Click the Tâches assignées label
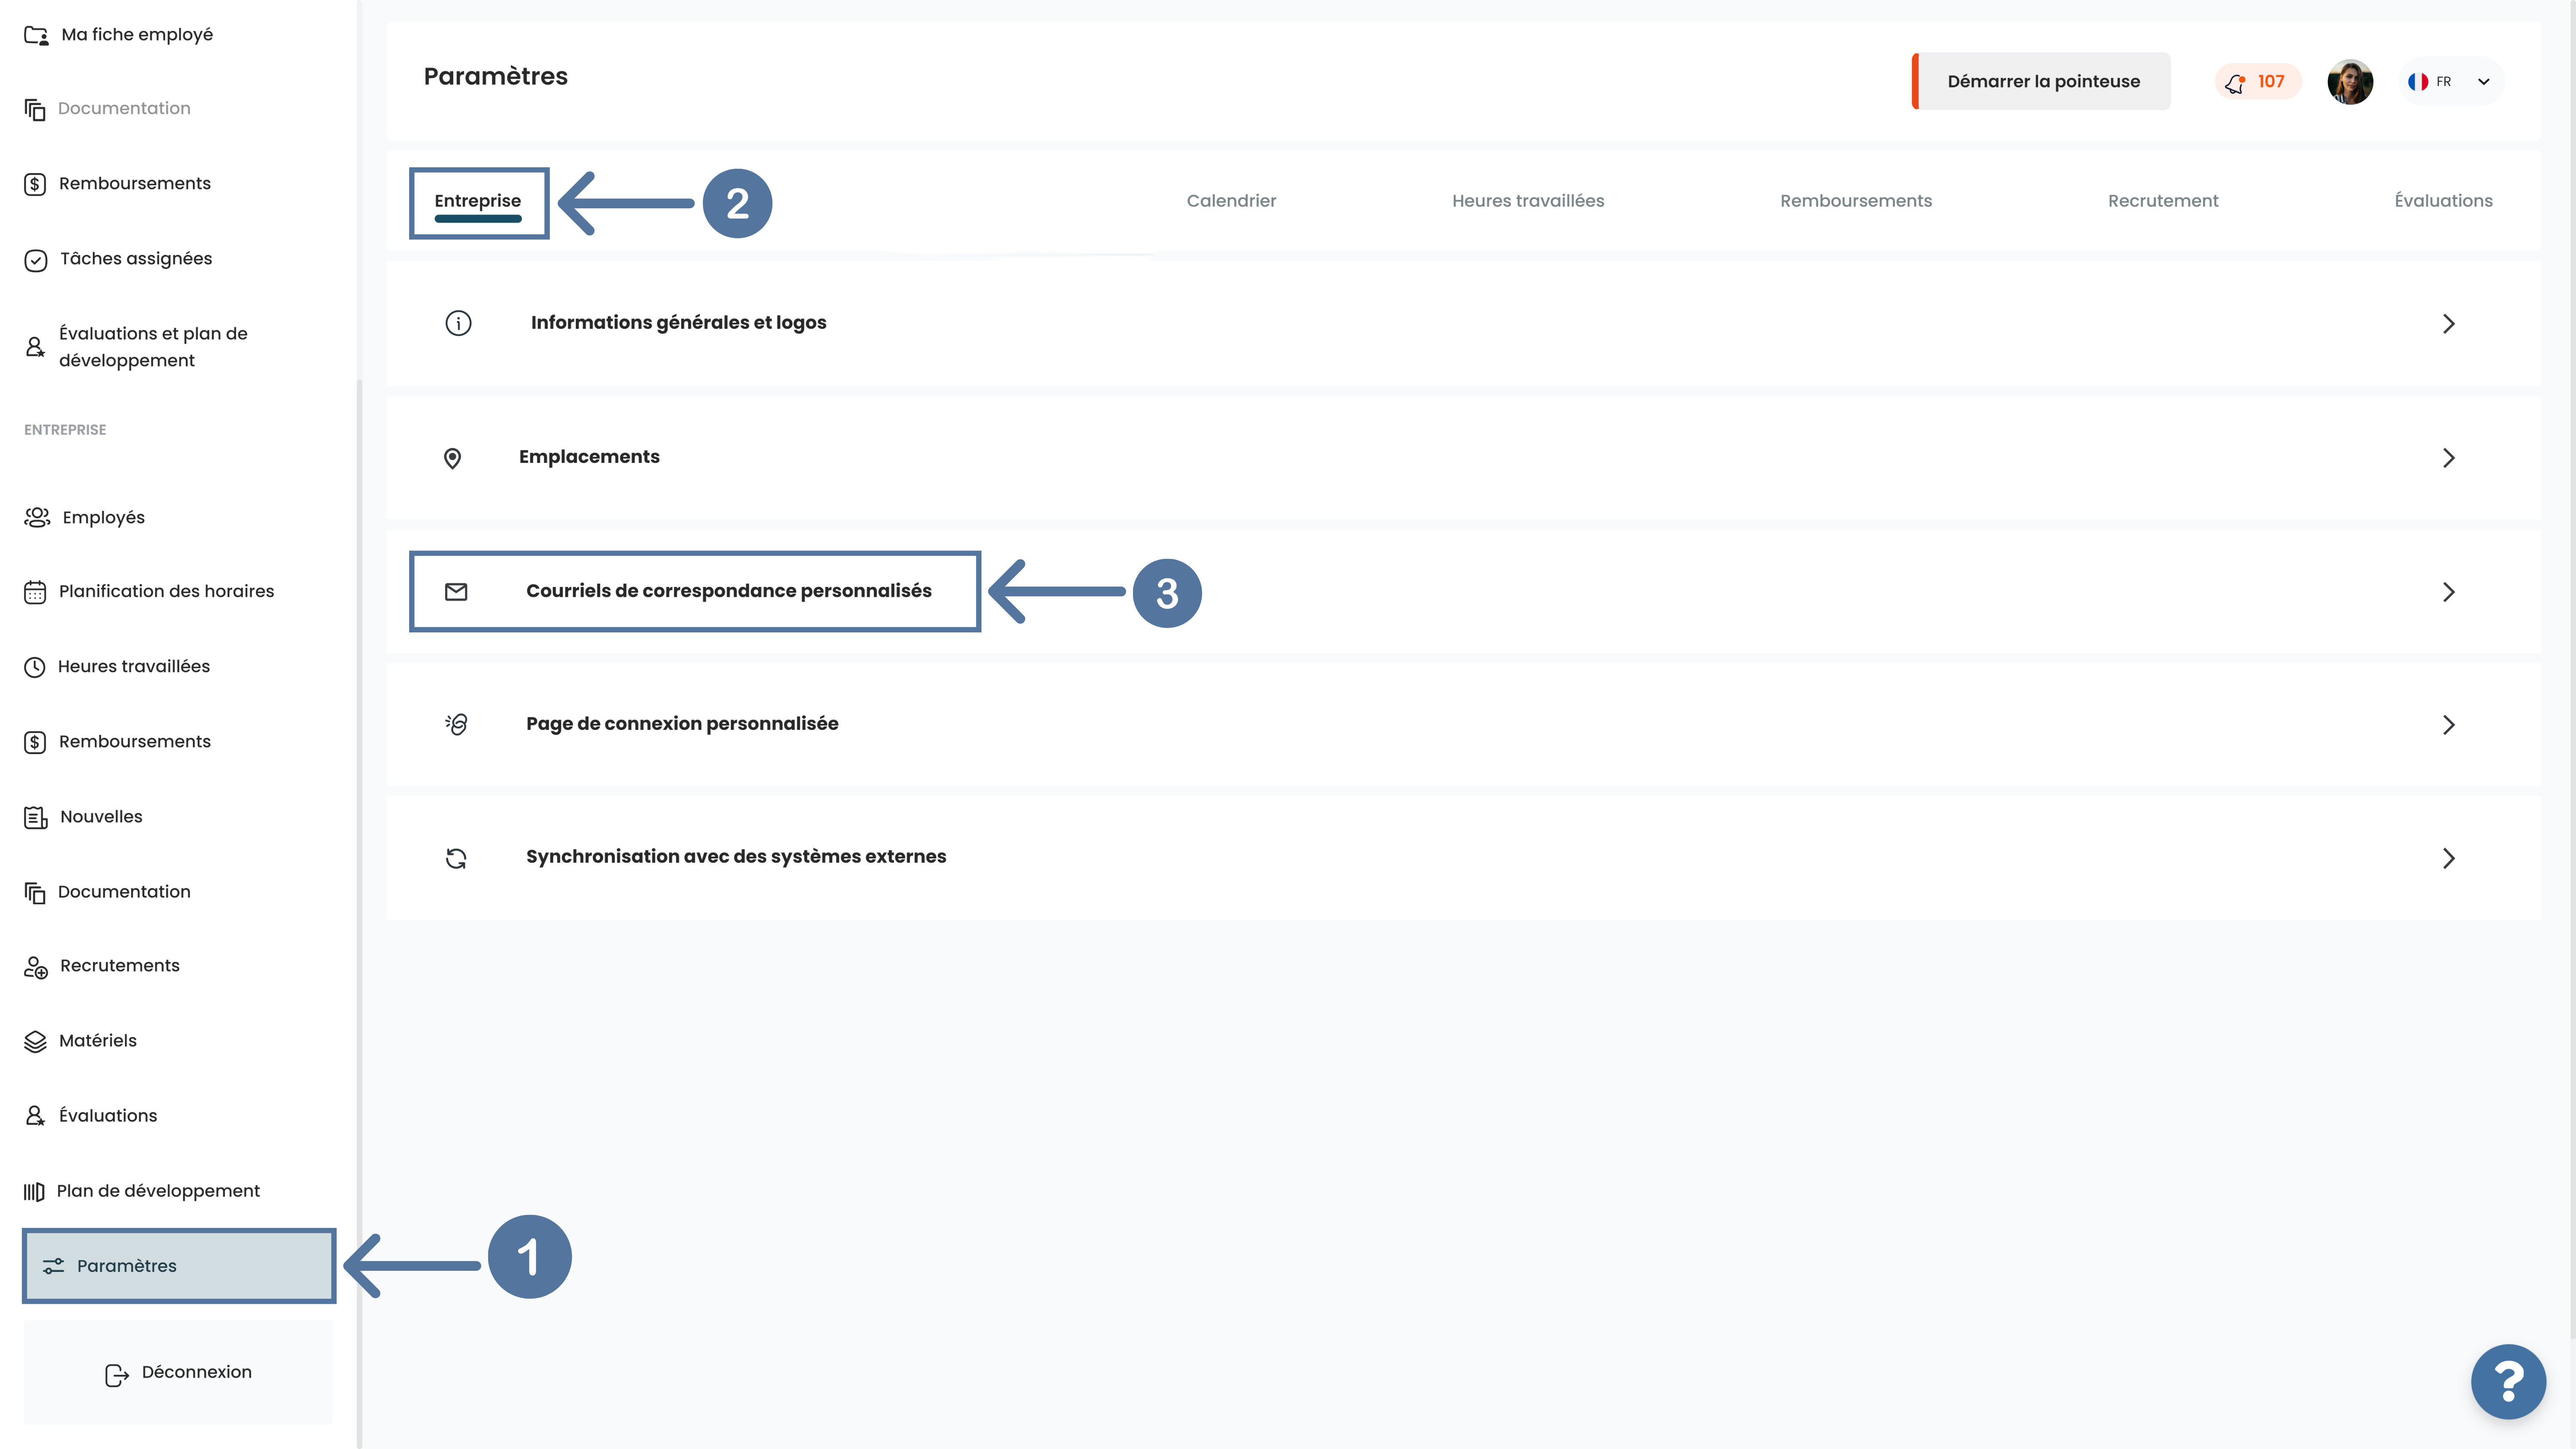 click(136, 259)
